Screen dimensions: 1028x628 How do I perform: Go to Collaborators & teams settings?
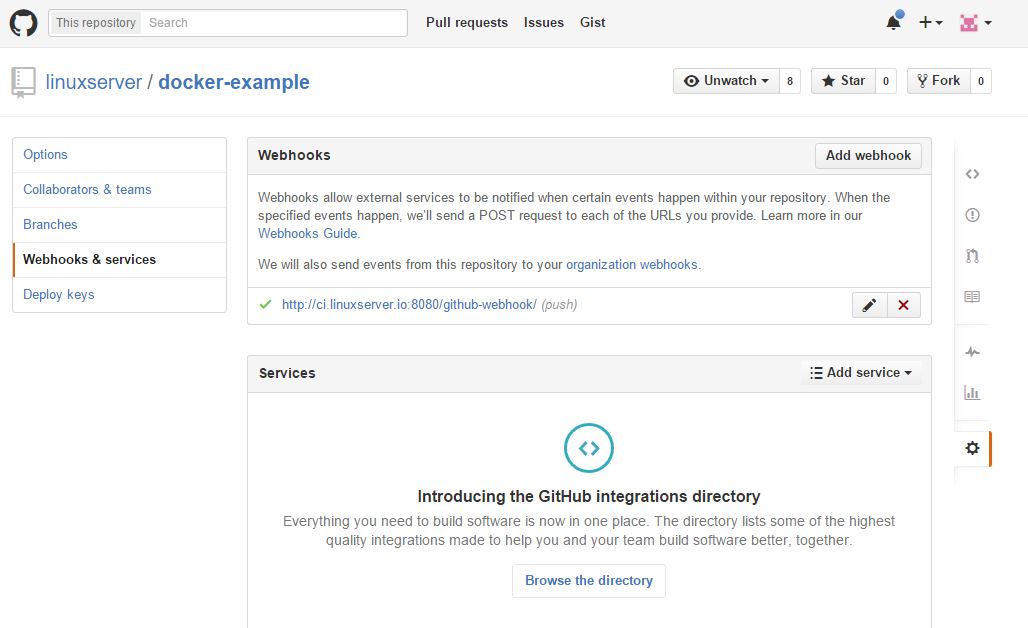pyautogui.click(x=87, y=189)
